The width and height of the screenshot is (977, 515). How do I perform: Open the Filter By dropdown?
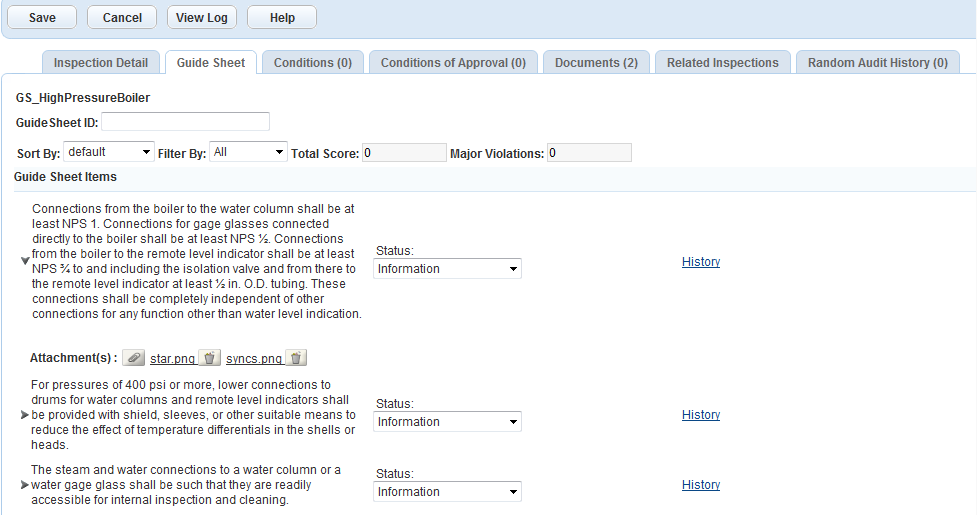click(x=249, y=152)
